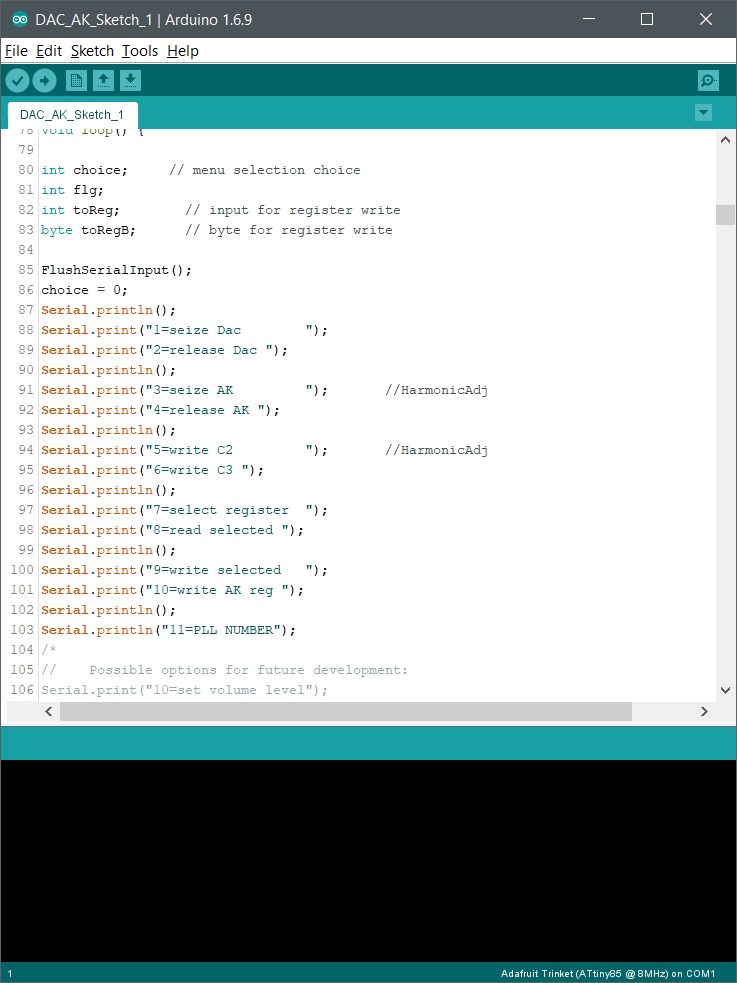Click inside the black console output area
Image resolution: width=737 pixels, height=983 pixels.
(368, 861)
